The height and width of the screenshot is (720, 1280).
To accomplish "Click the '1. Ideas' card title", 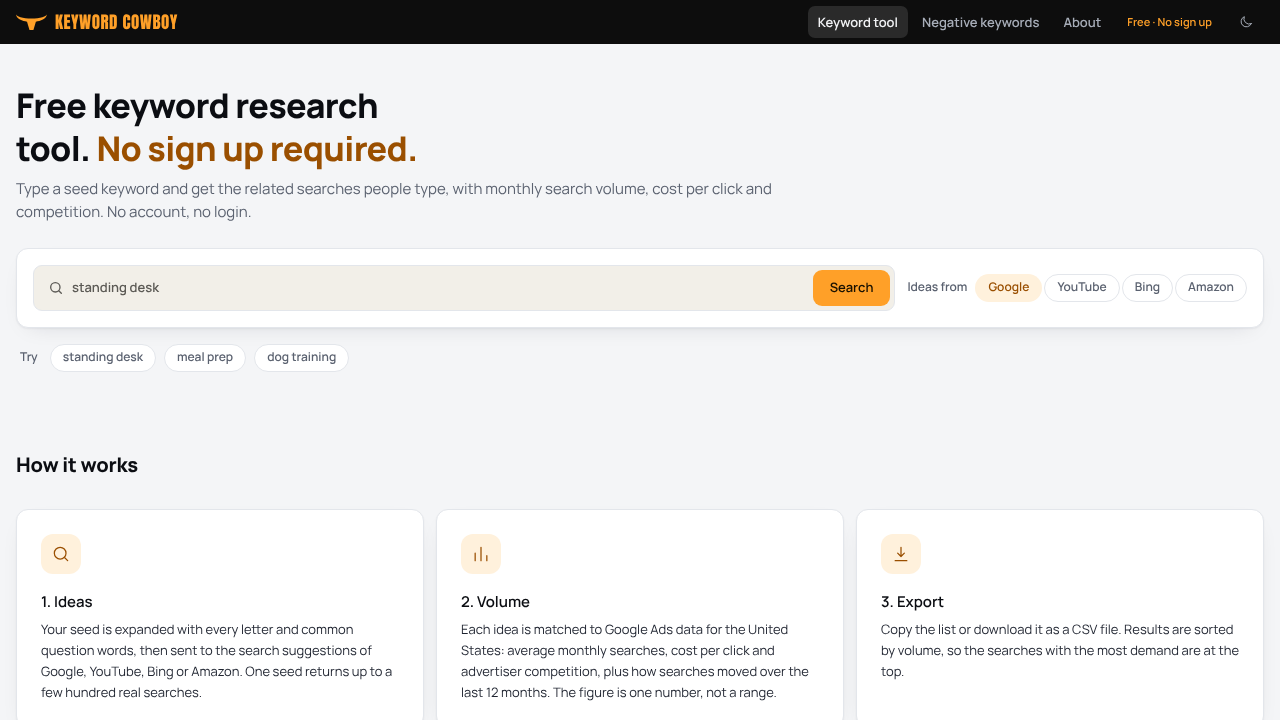I will tap(67, 602).
